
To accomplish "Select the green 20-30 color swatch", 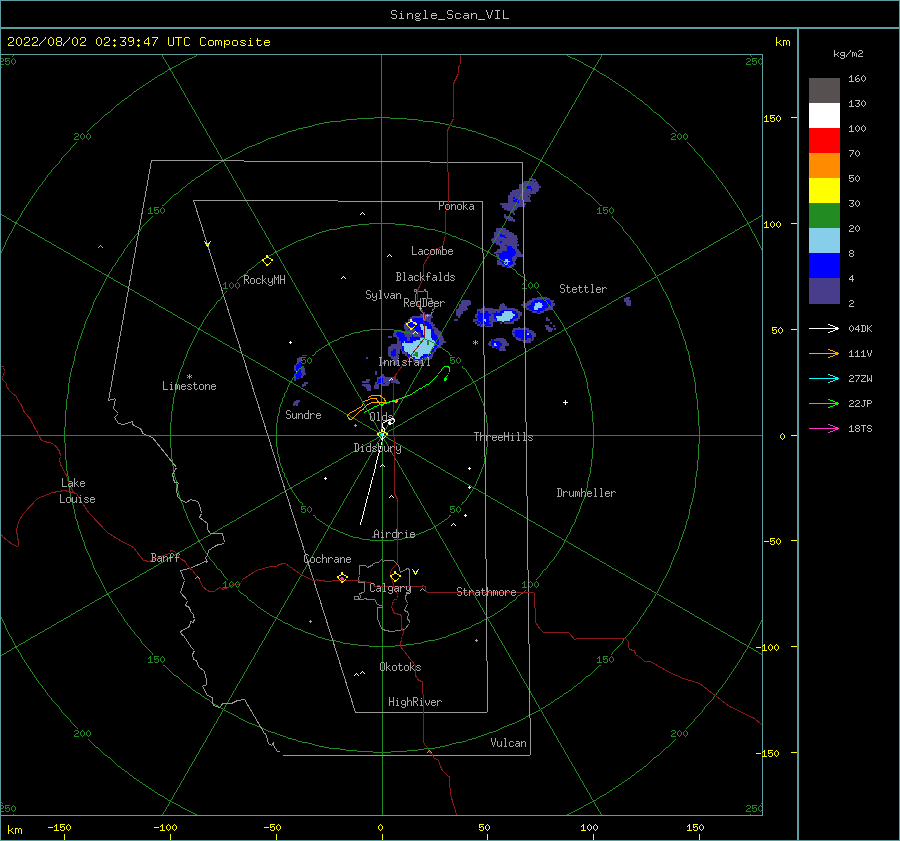I will (x=824, y=215).
